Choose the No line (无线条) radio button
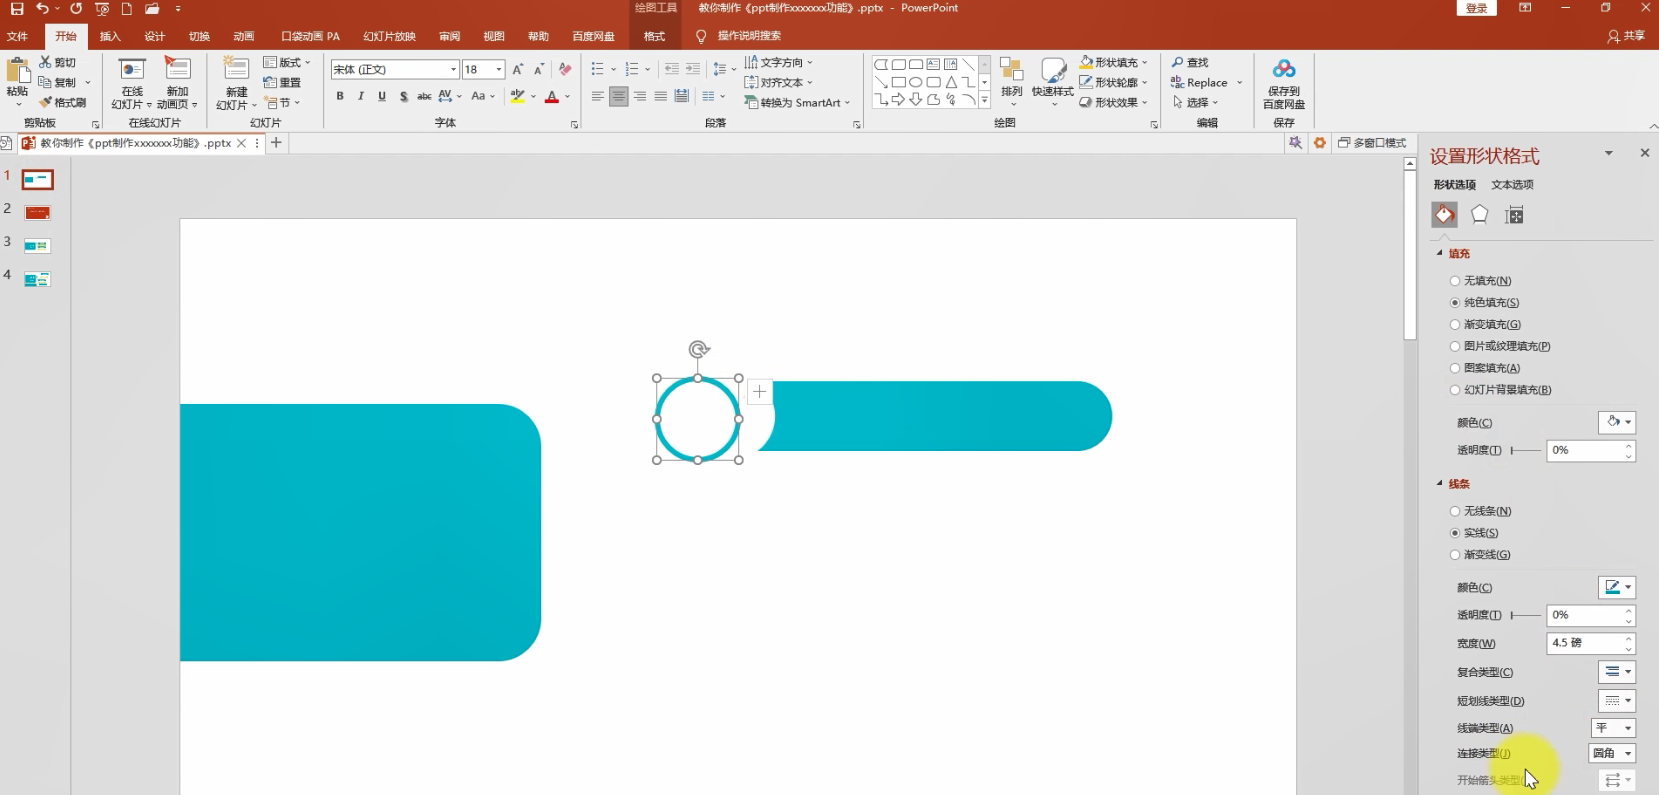 1455,511
